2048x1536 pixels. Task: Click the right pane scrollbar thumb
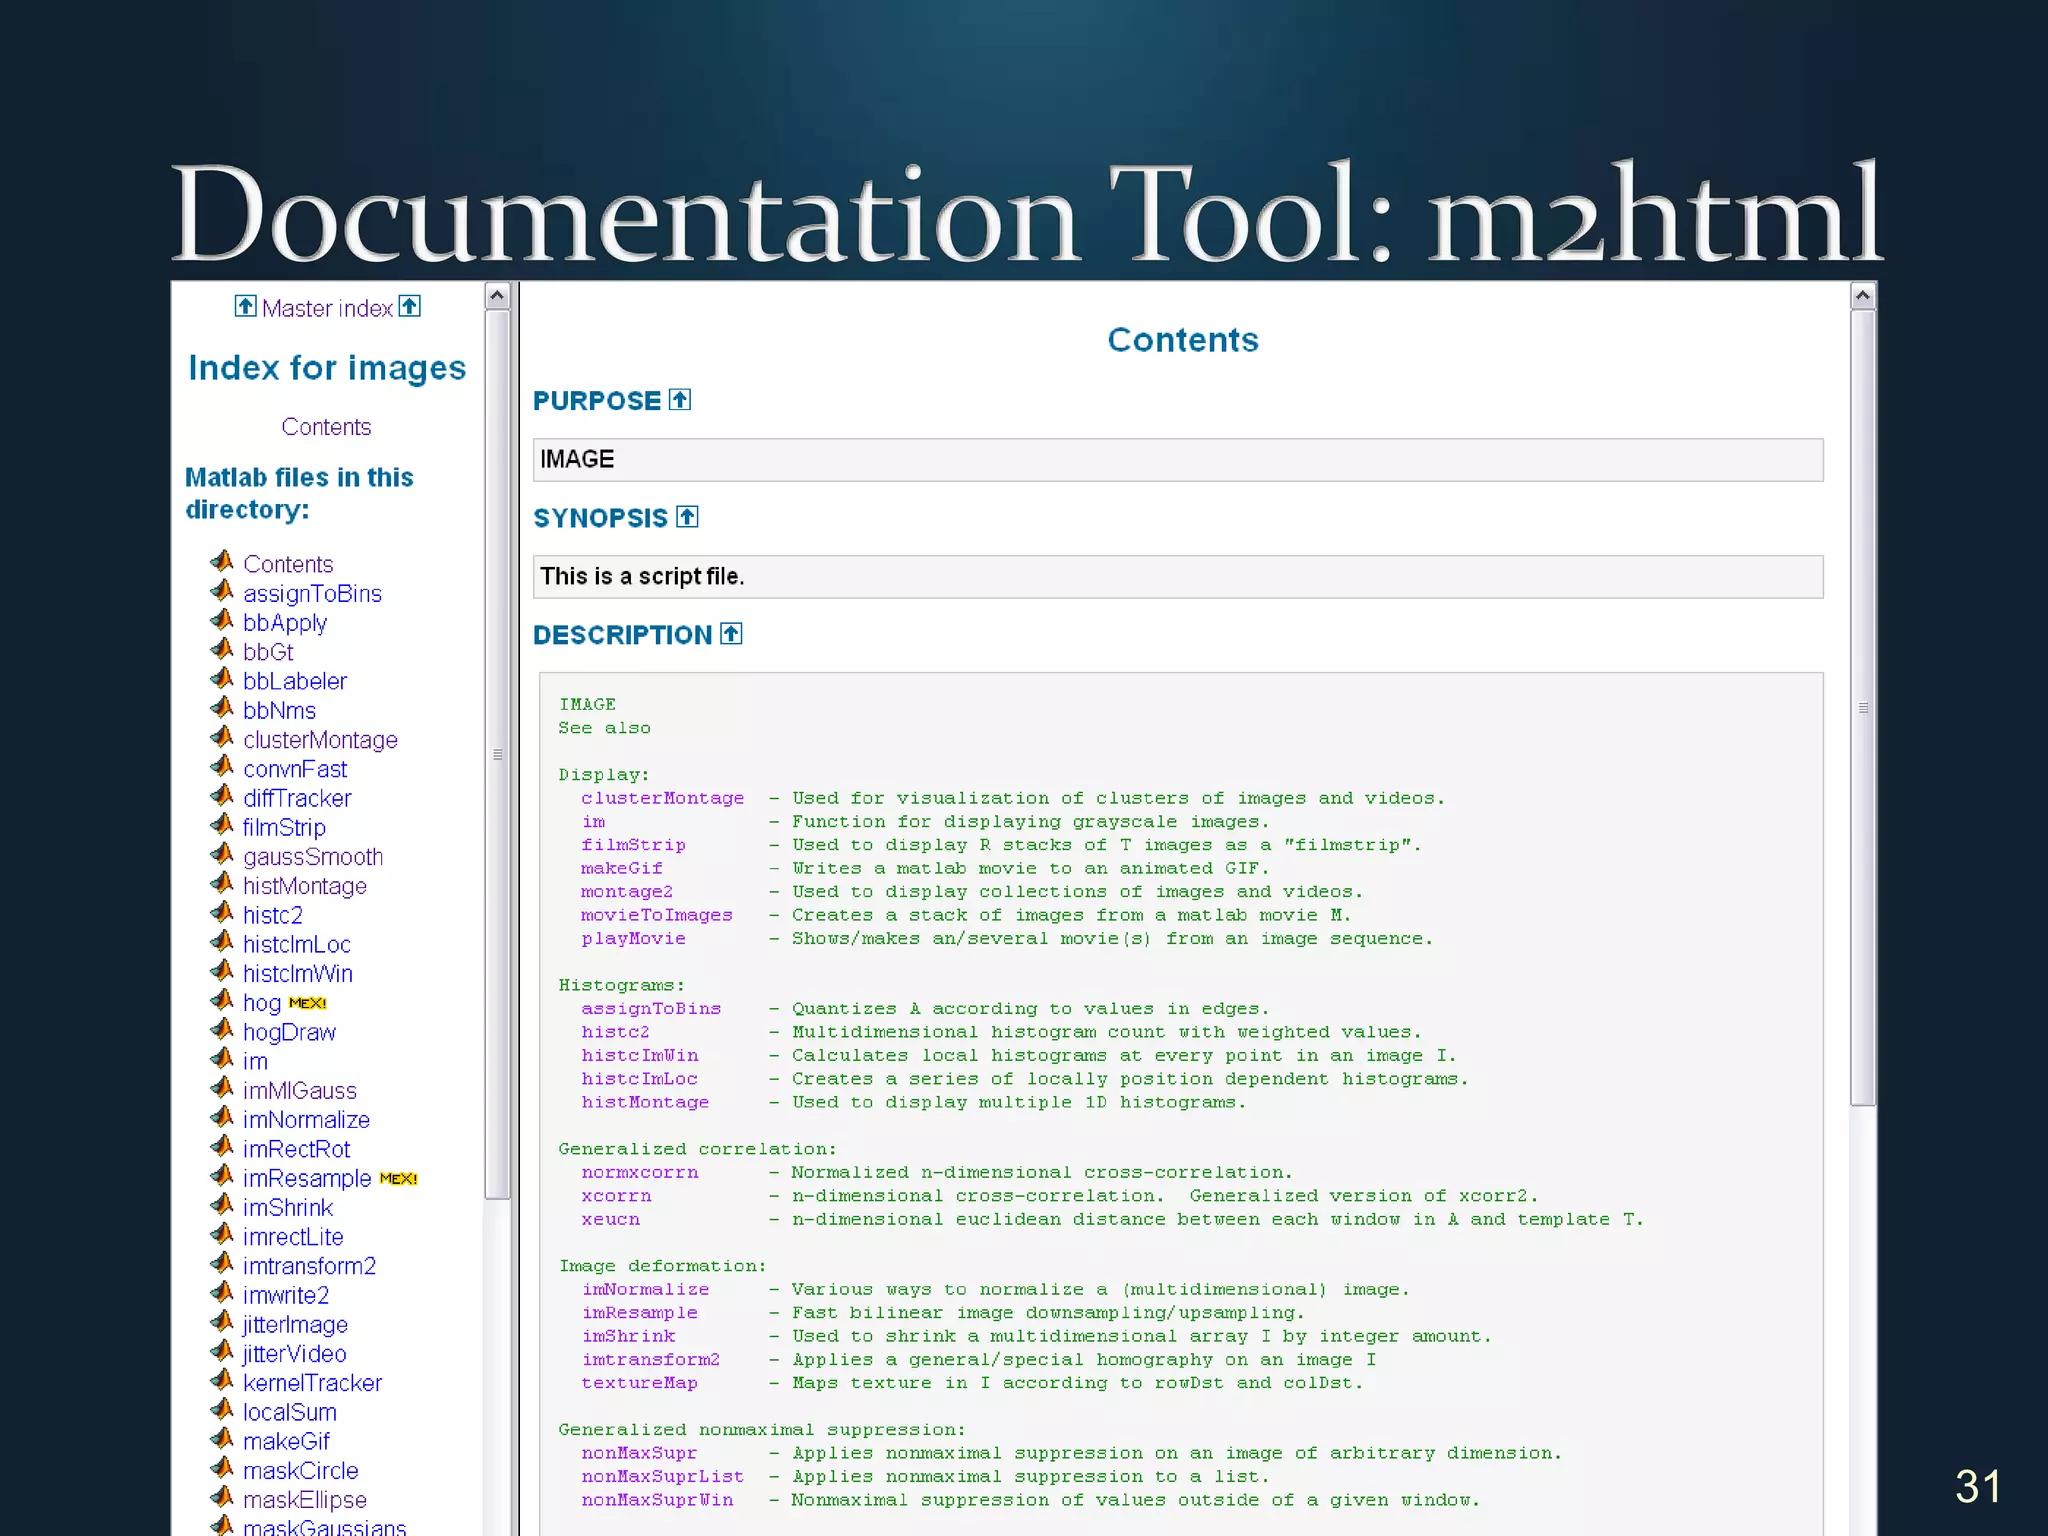[x=1862, y=708]
